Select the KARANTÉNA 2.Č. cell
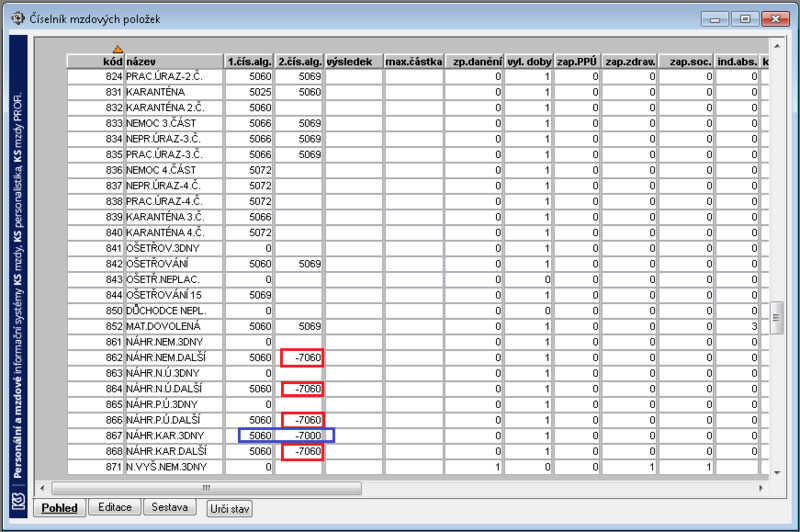This screenshot has width=800, height=532. point(174,108)
